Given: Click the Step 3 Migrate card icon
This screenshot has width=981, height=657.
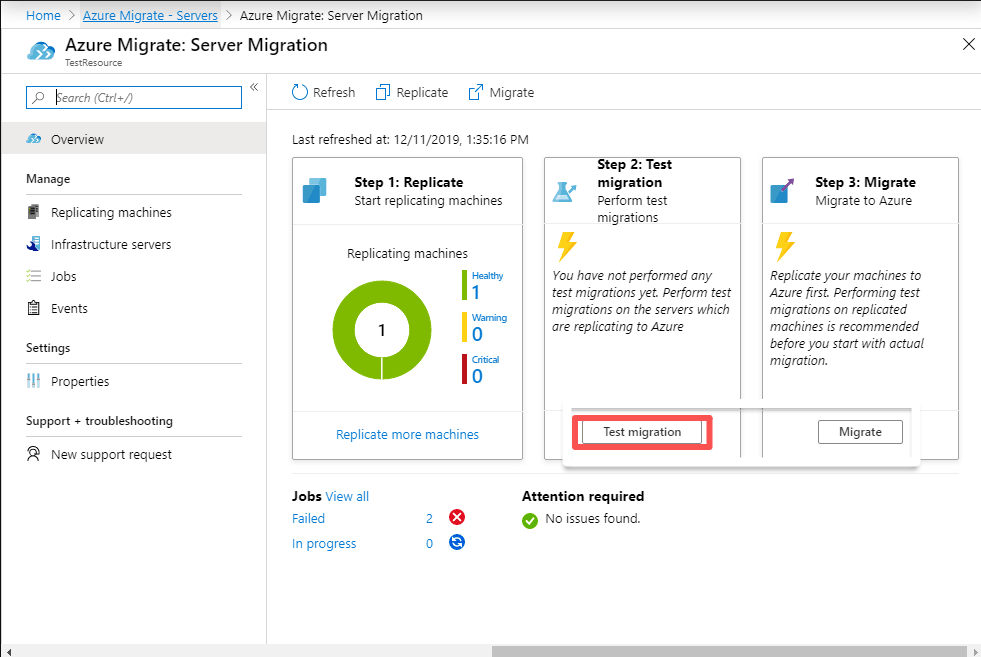Looking at the screenshot, I should tap(782, 191).
